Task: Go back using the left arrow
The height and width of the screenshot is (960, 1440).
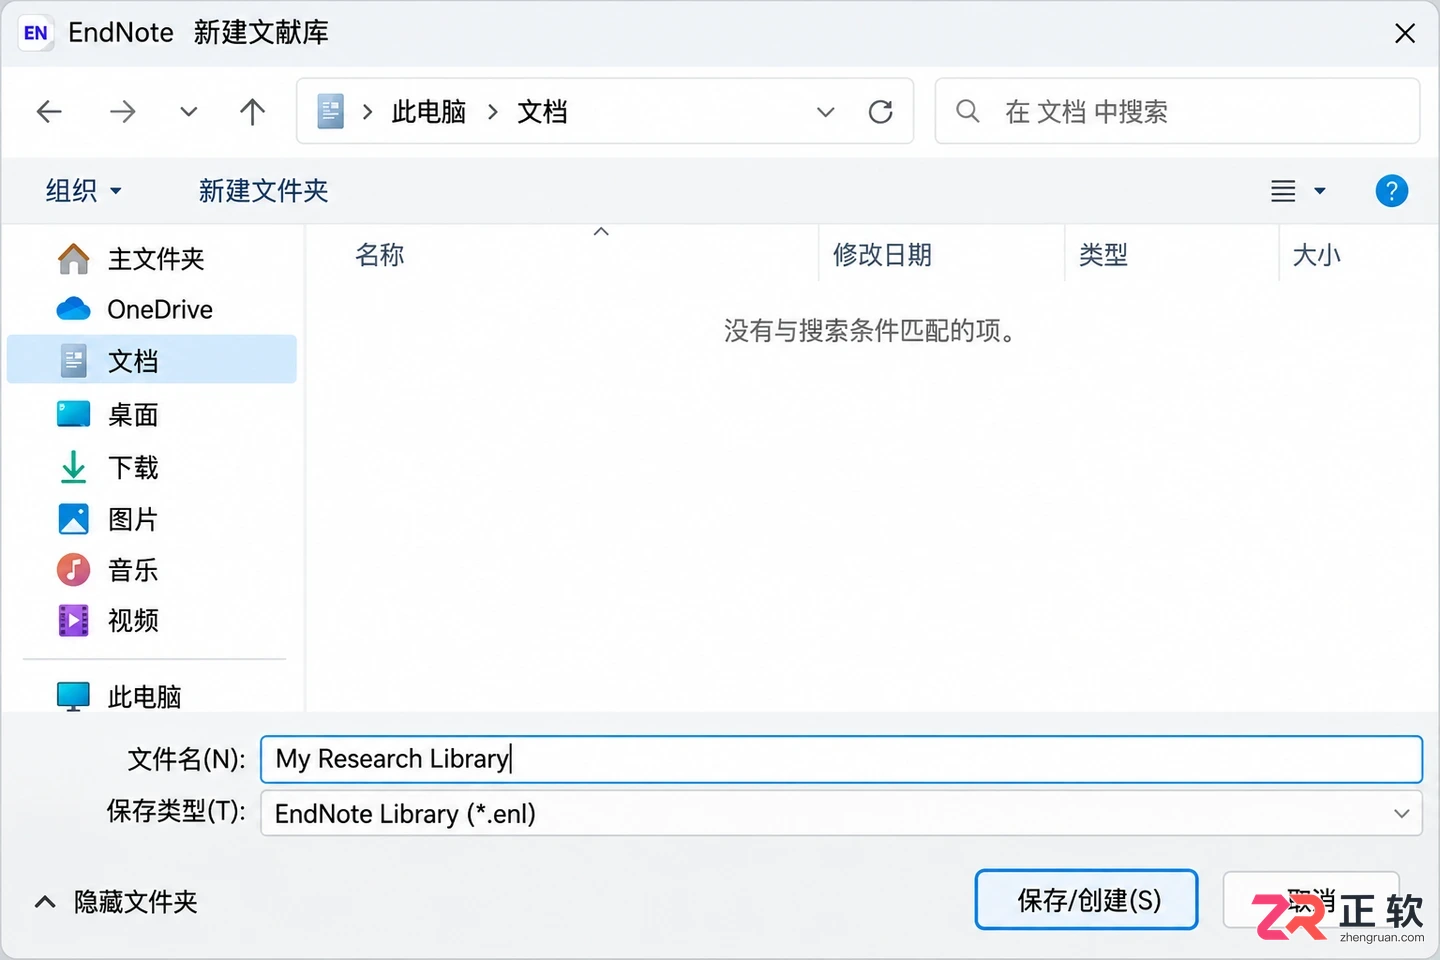Action: click(x=49, y=111)
